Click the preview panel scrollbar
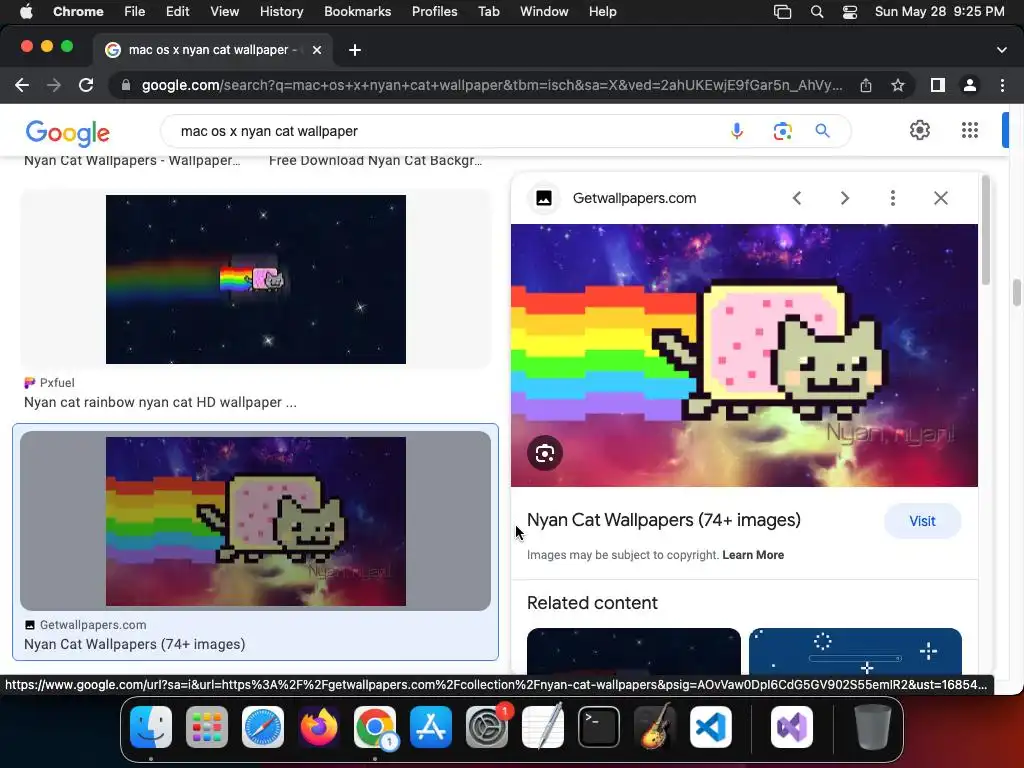 [x=985, y=232]
